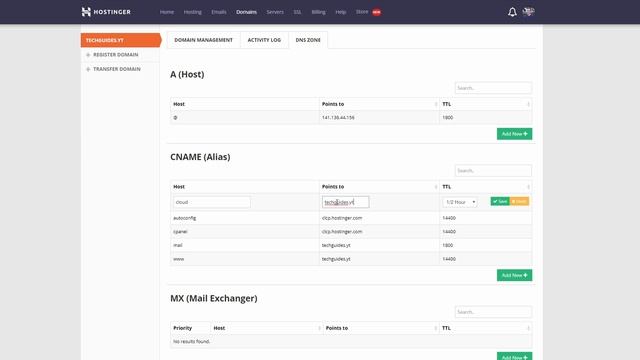Screen dimensions: 640x360
Task: Open Servers in the top navigation
Action: [275, 12]
